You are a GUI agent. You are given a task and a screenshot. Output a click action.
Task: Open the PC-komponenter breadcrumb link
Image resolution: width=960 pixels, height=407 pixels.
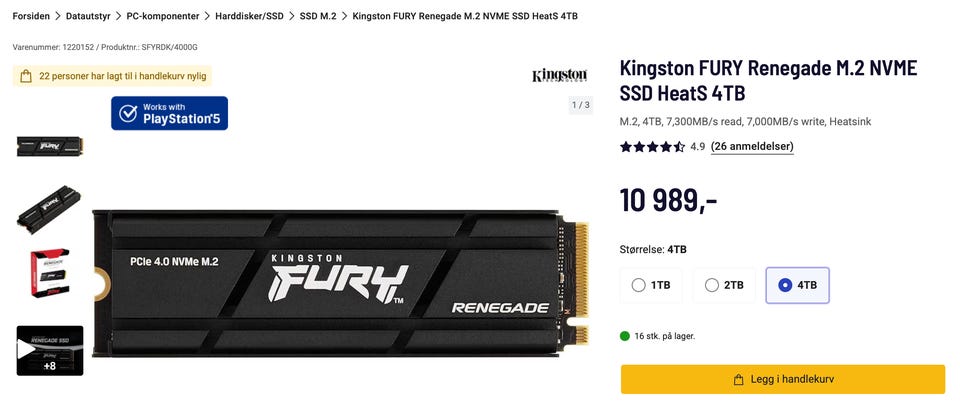click(163, 17)
